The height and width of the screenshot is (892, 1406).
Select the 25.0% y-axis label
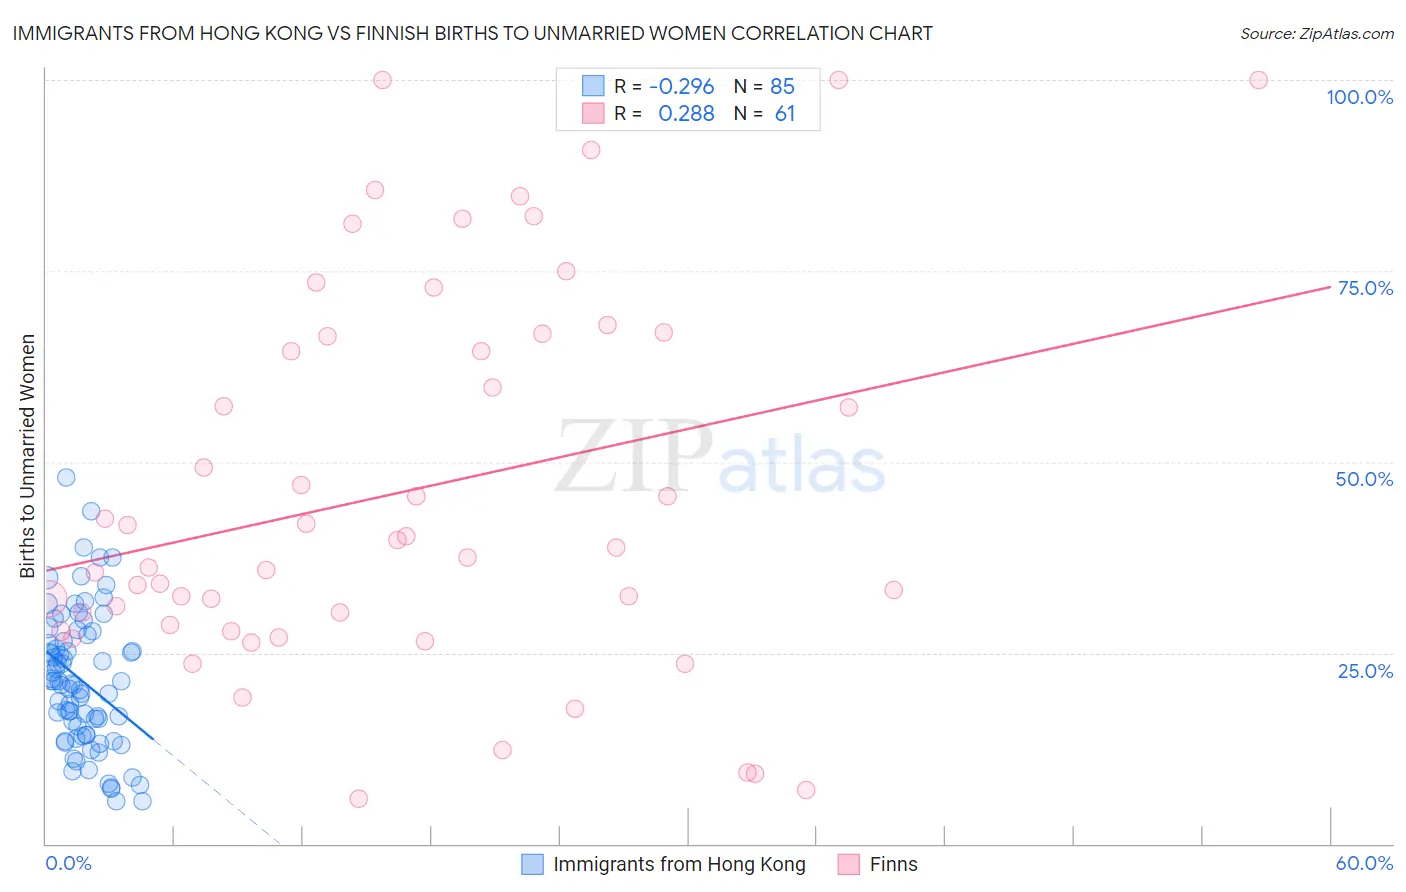[x=1365, y=670]
